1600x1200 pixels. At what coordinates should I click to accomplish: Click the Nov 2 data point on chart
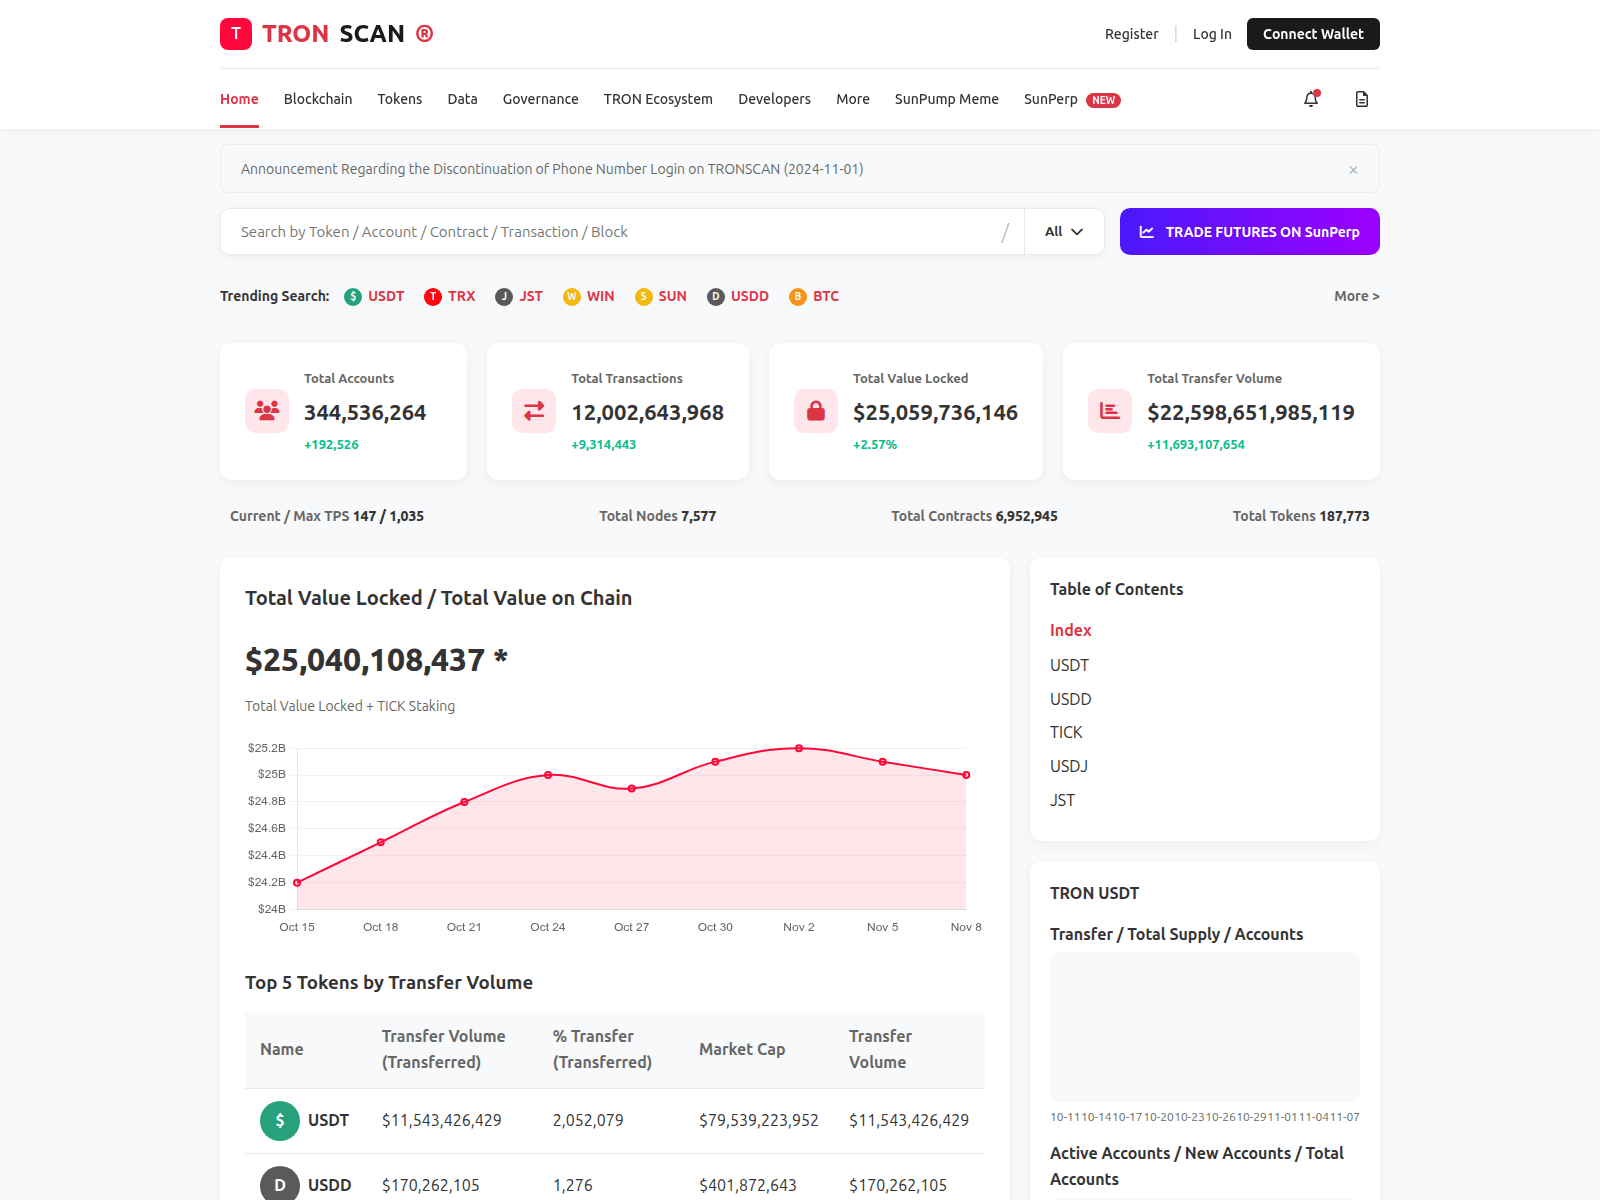click(x=799, y=748)
